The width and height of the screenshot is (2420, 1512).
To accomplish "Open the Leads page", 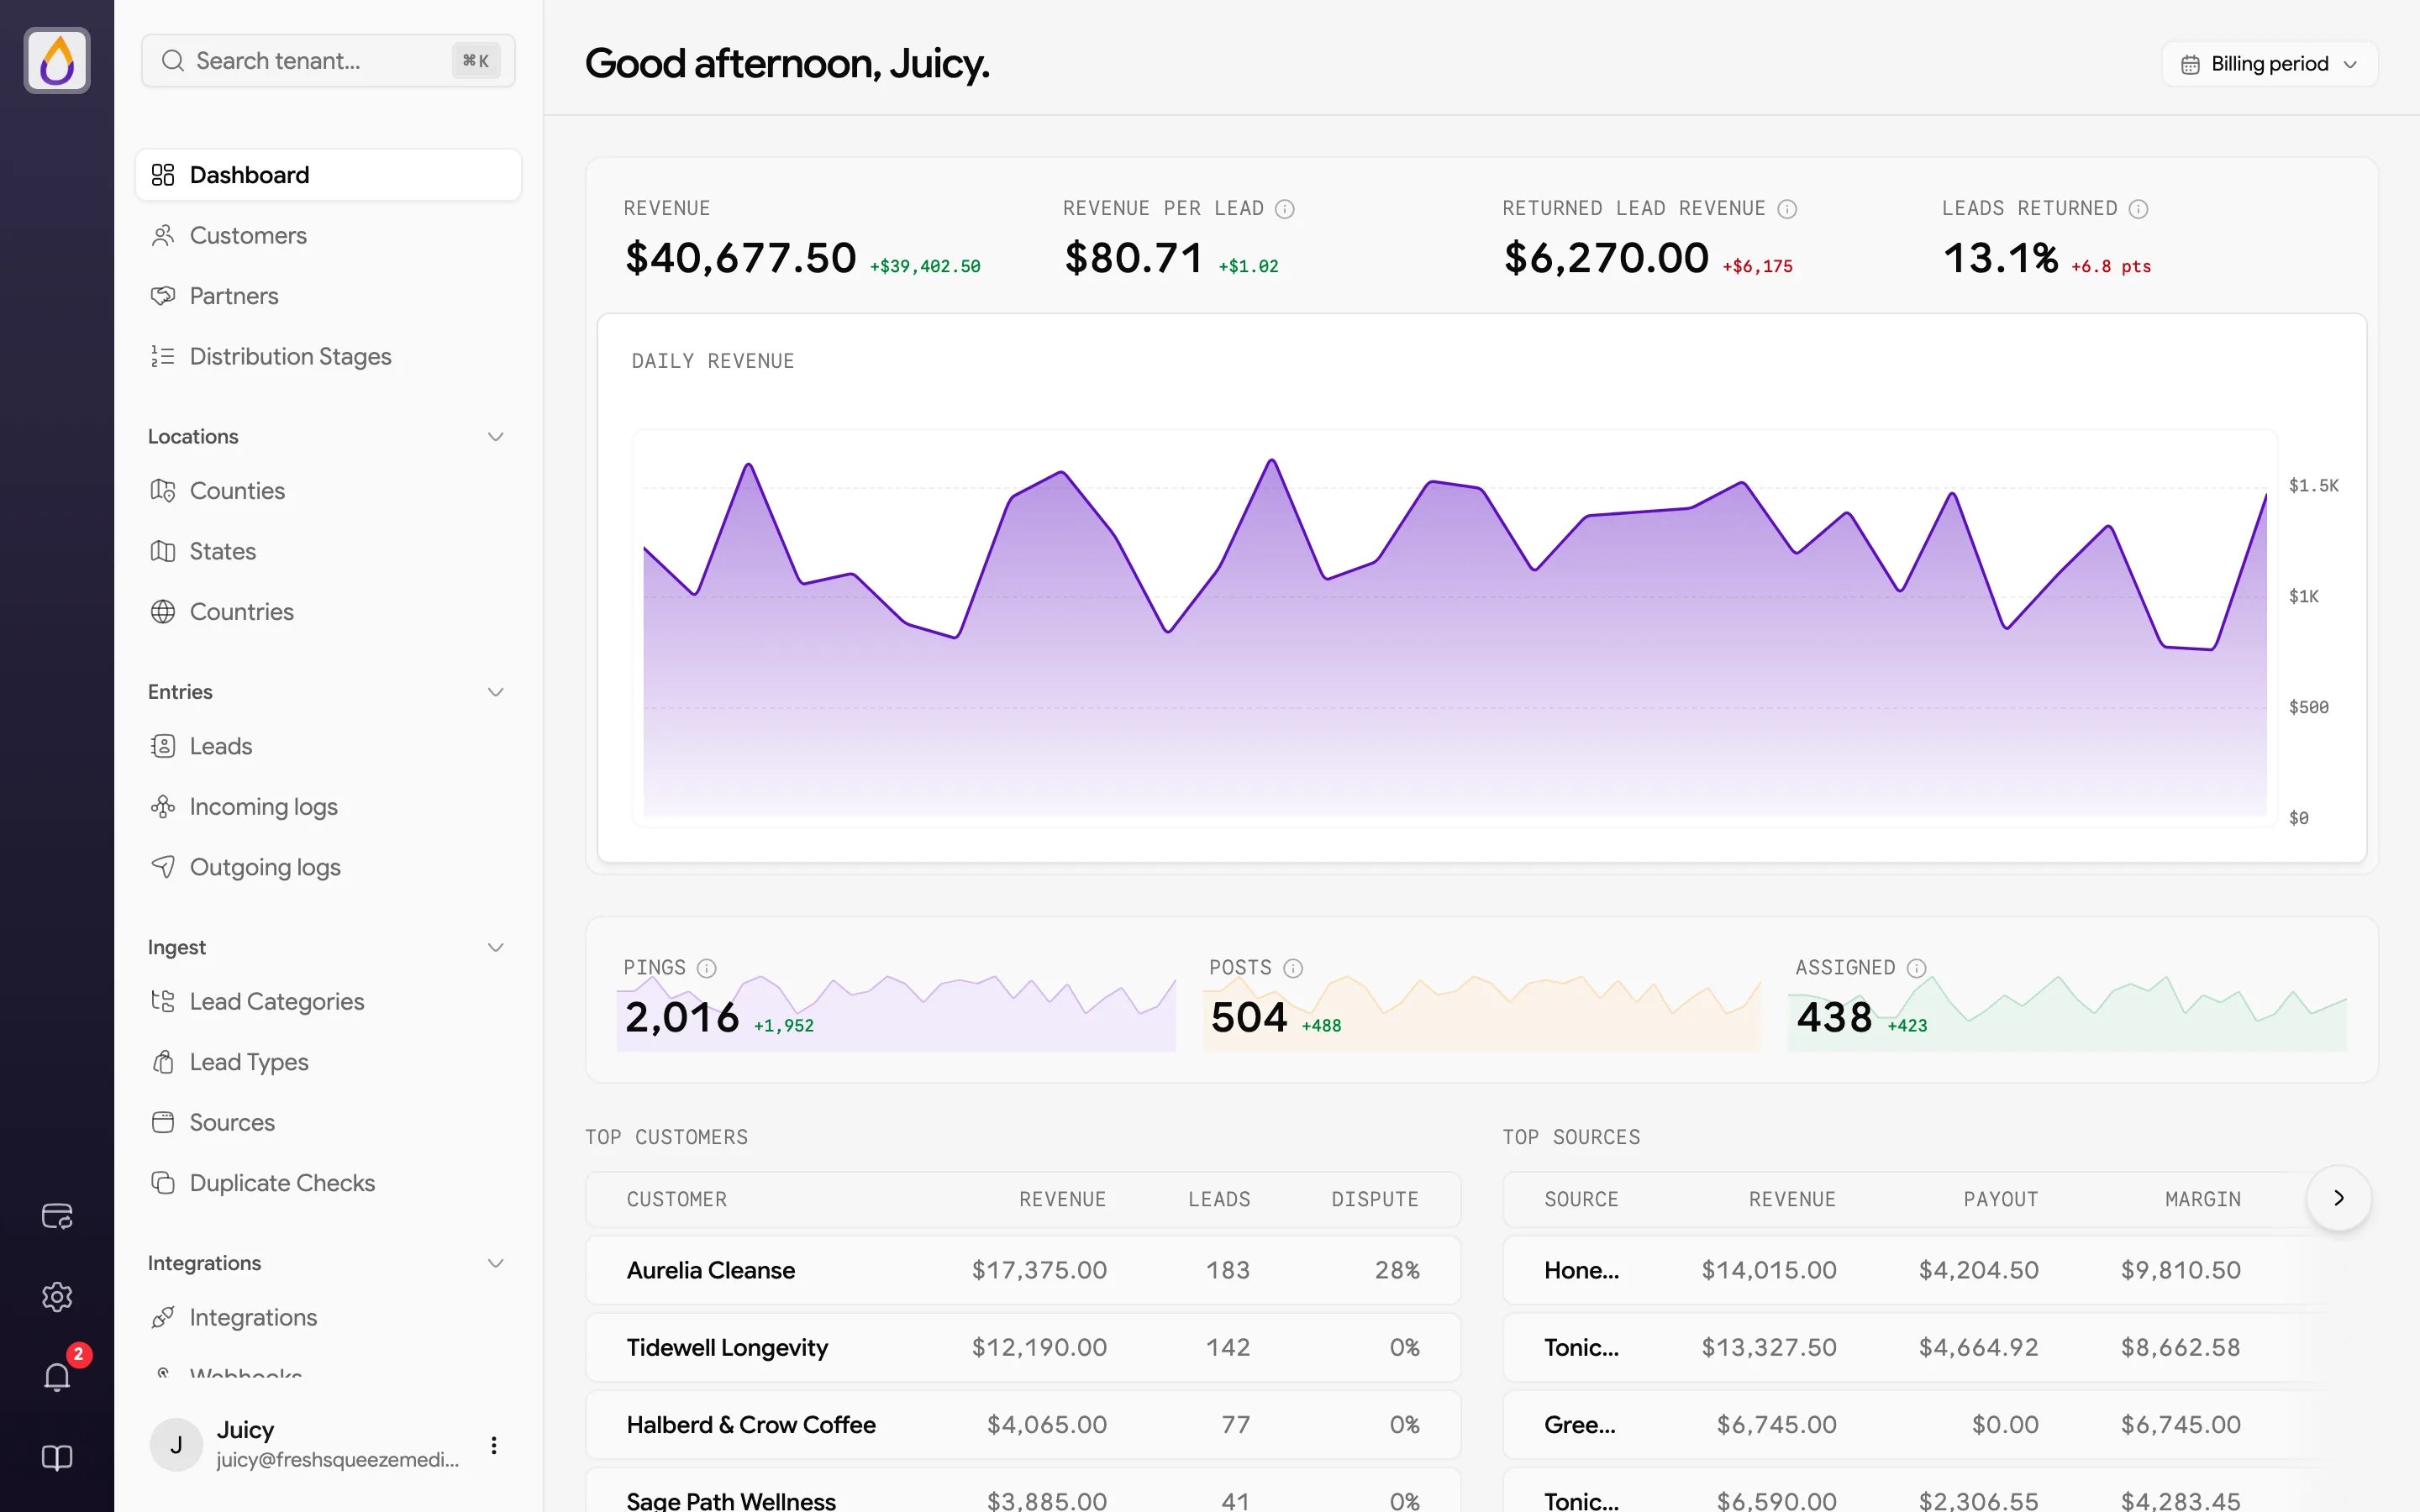I will click(x=328, y=747).
